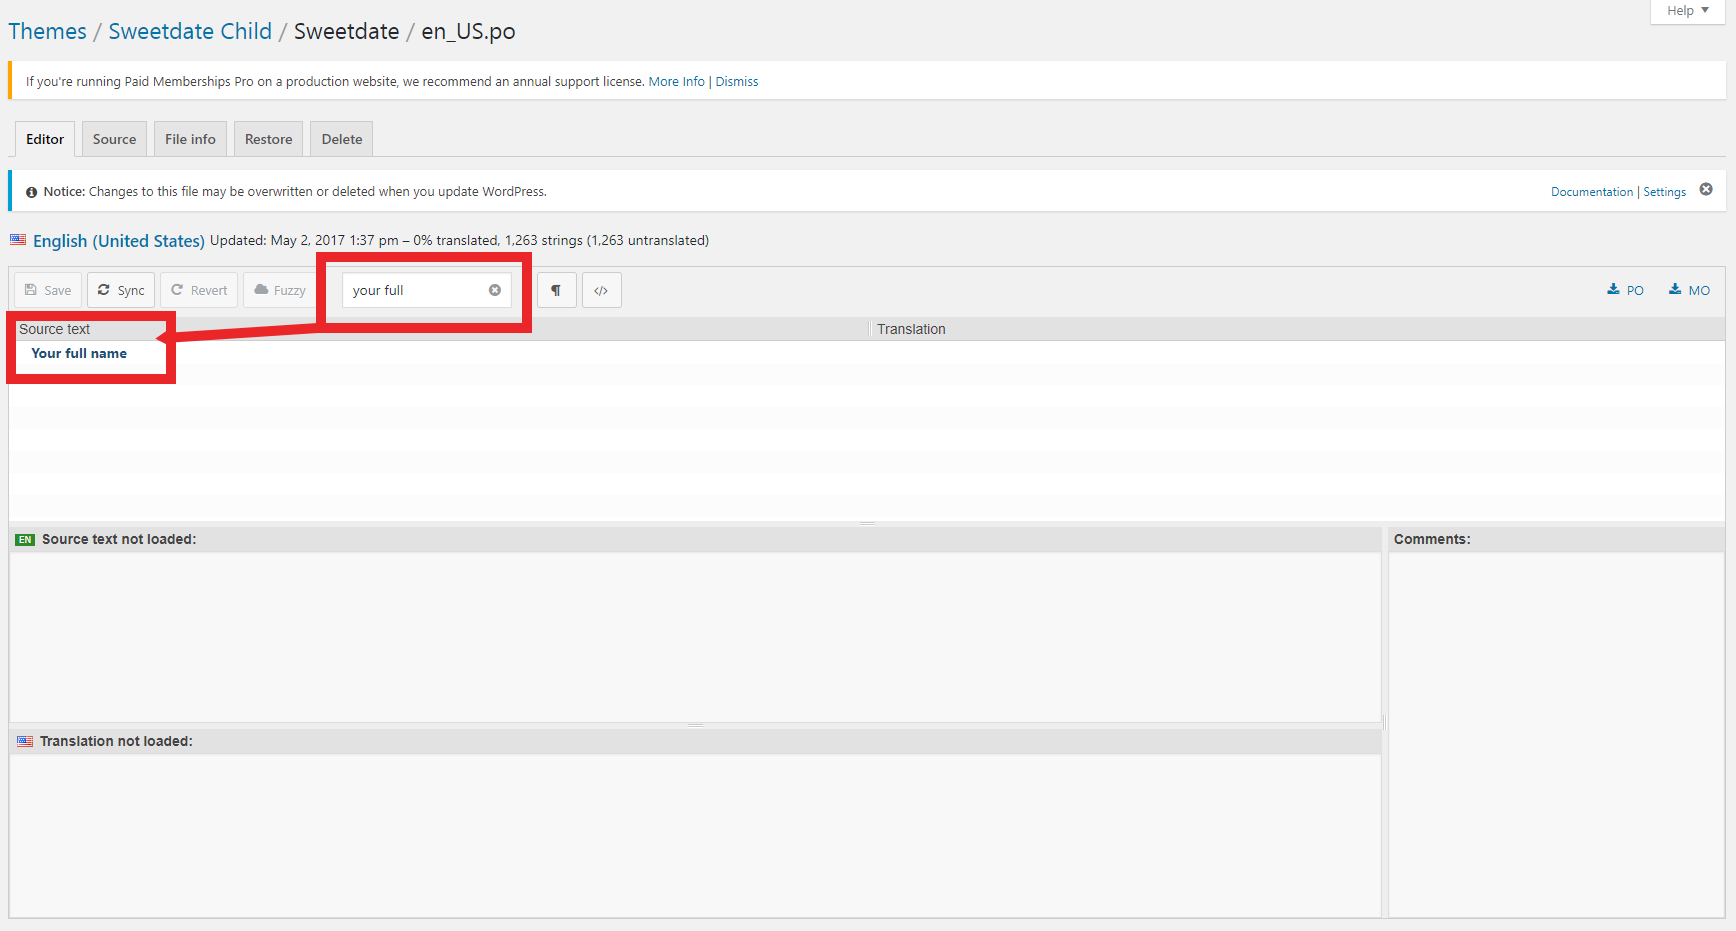Clear the search filter text

click(494, 290)
